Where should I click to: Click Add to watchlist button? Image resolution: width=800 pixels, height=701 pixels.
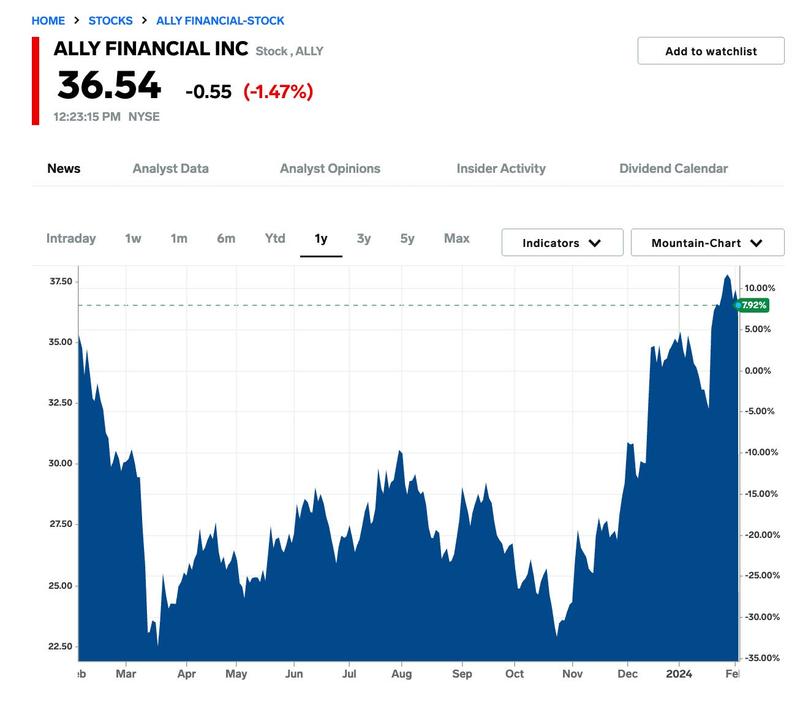pos(711,51)
